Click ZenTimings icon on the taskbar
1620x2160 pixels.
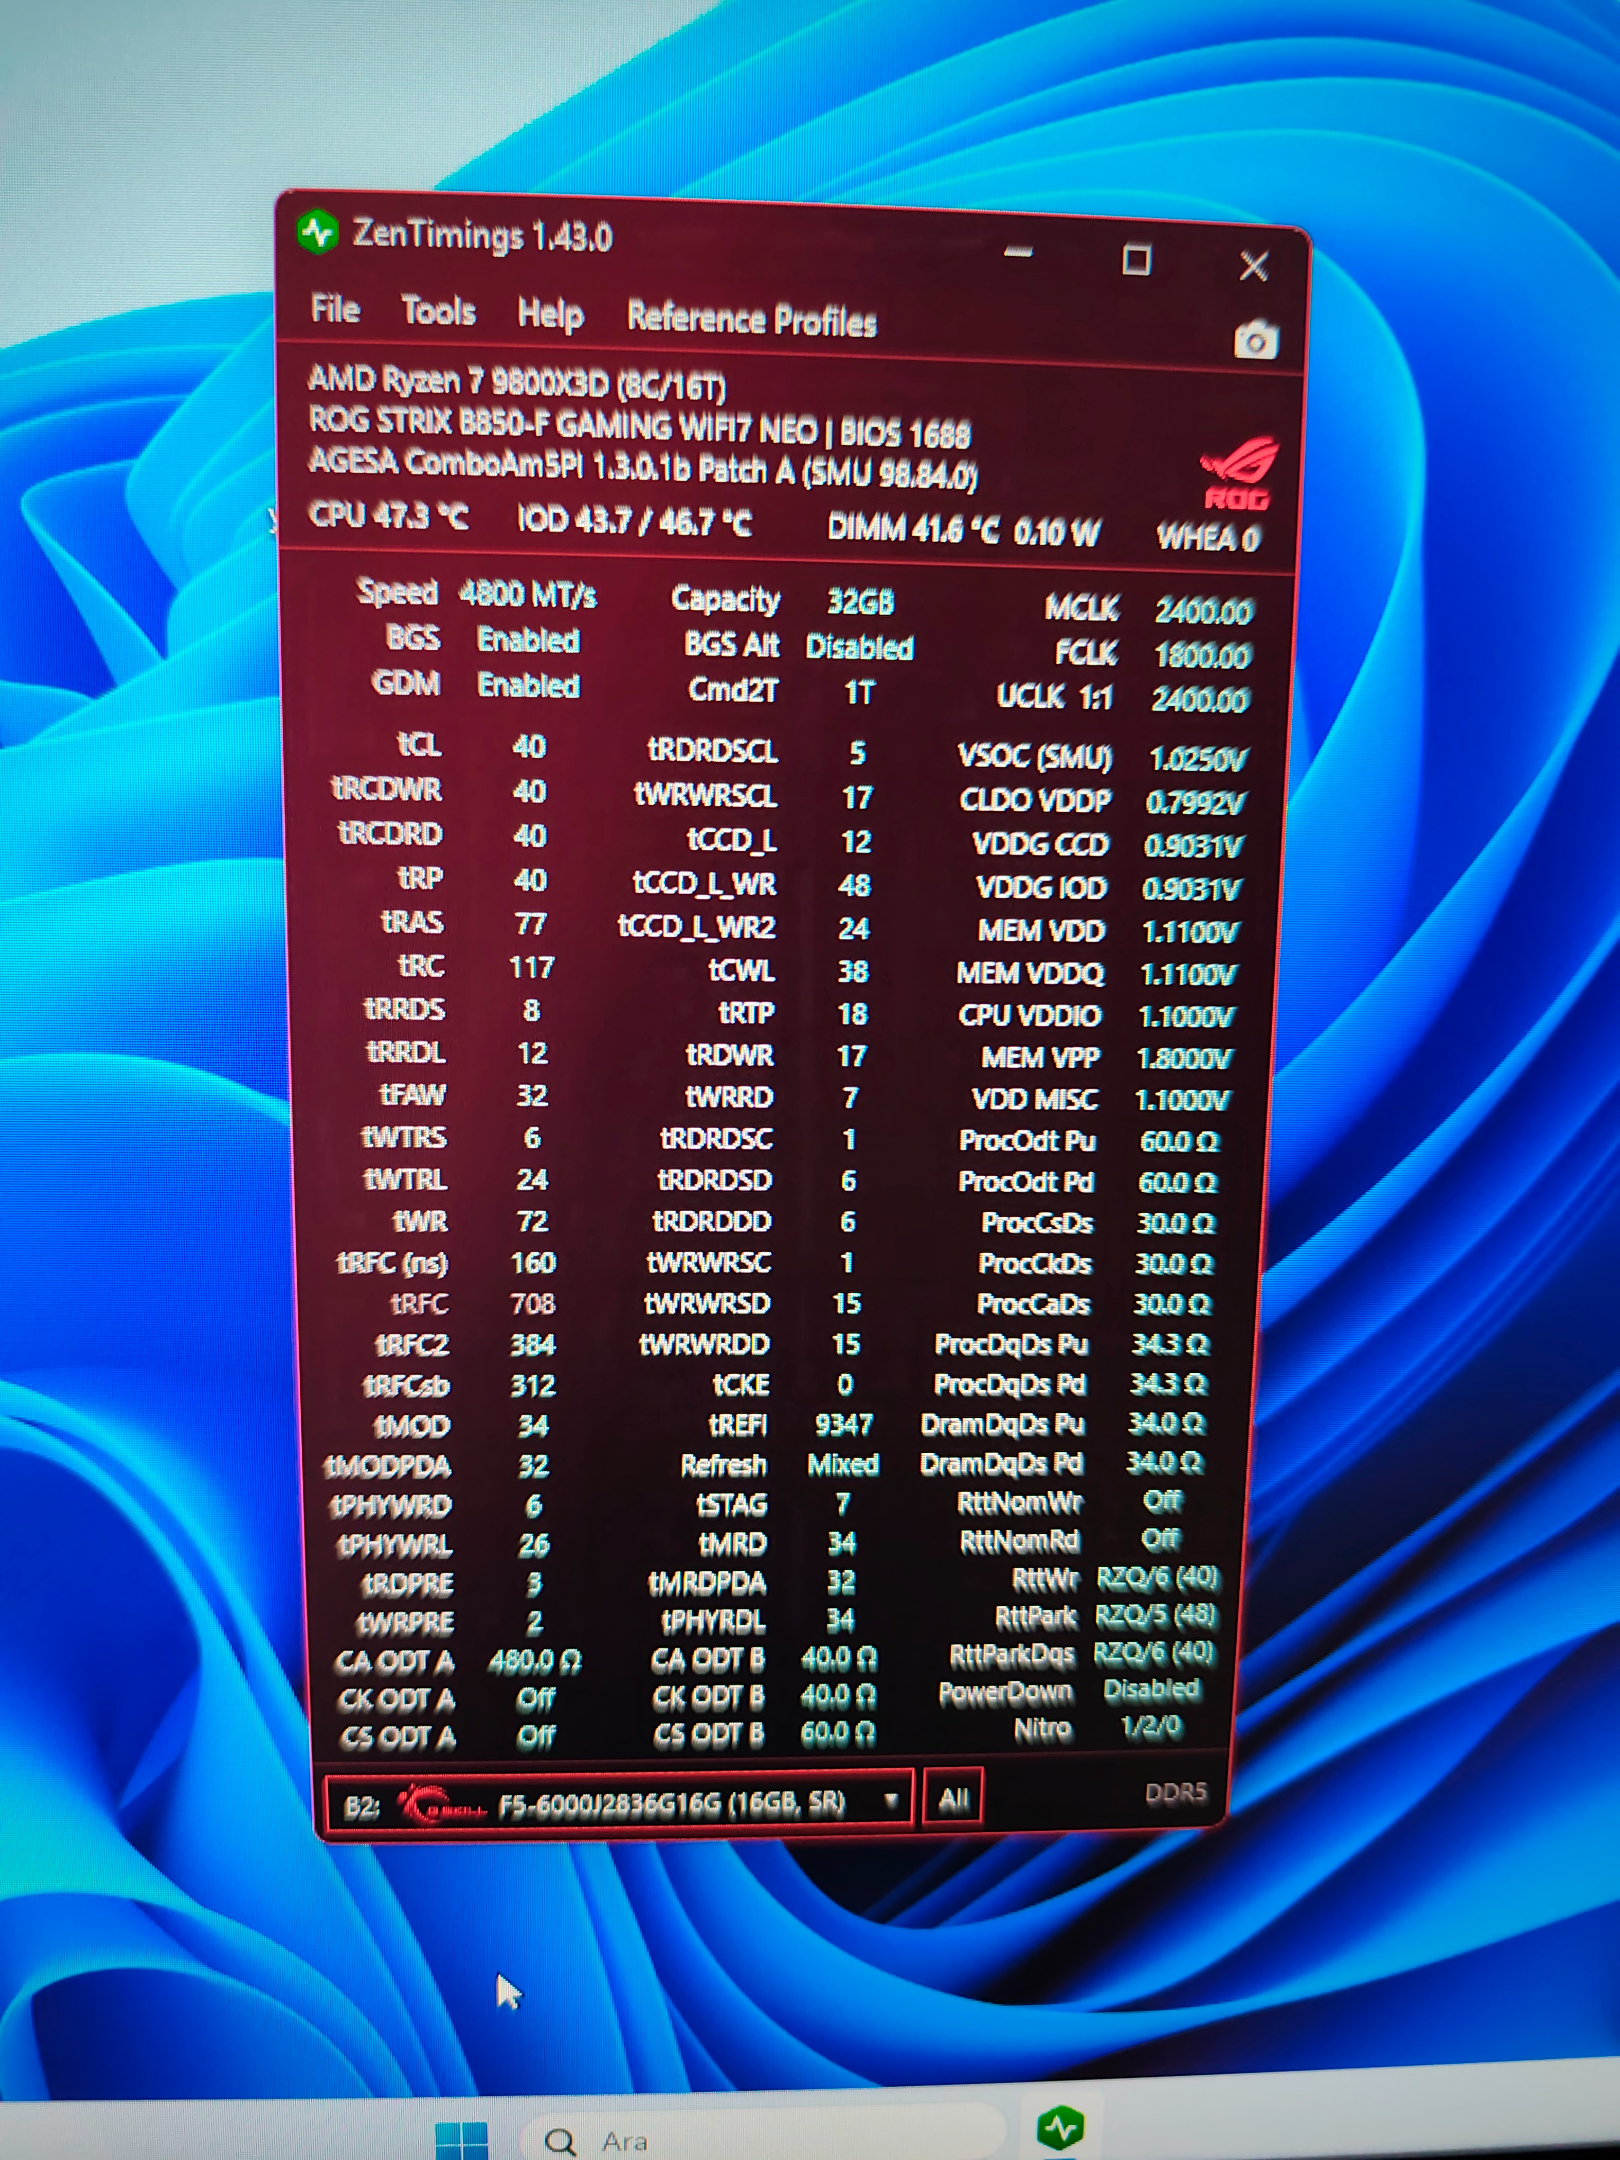1061,2127
